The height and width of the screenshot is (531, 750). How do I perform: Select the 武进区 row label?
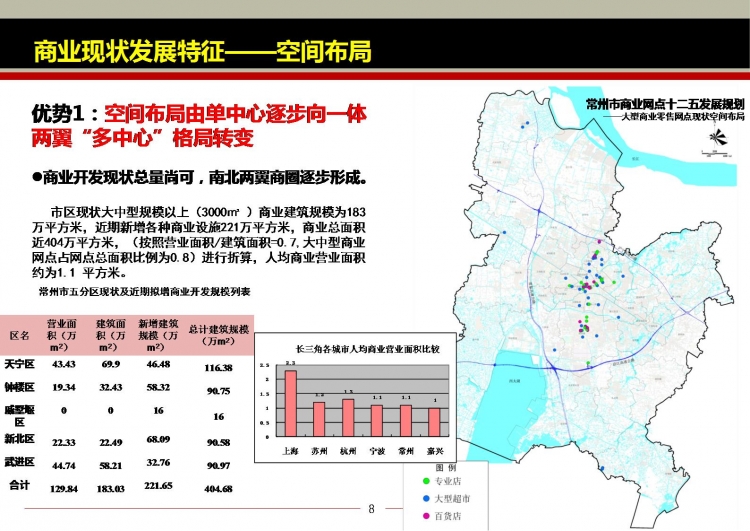tap(20, 462)
